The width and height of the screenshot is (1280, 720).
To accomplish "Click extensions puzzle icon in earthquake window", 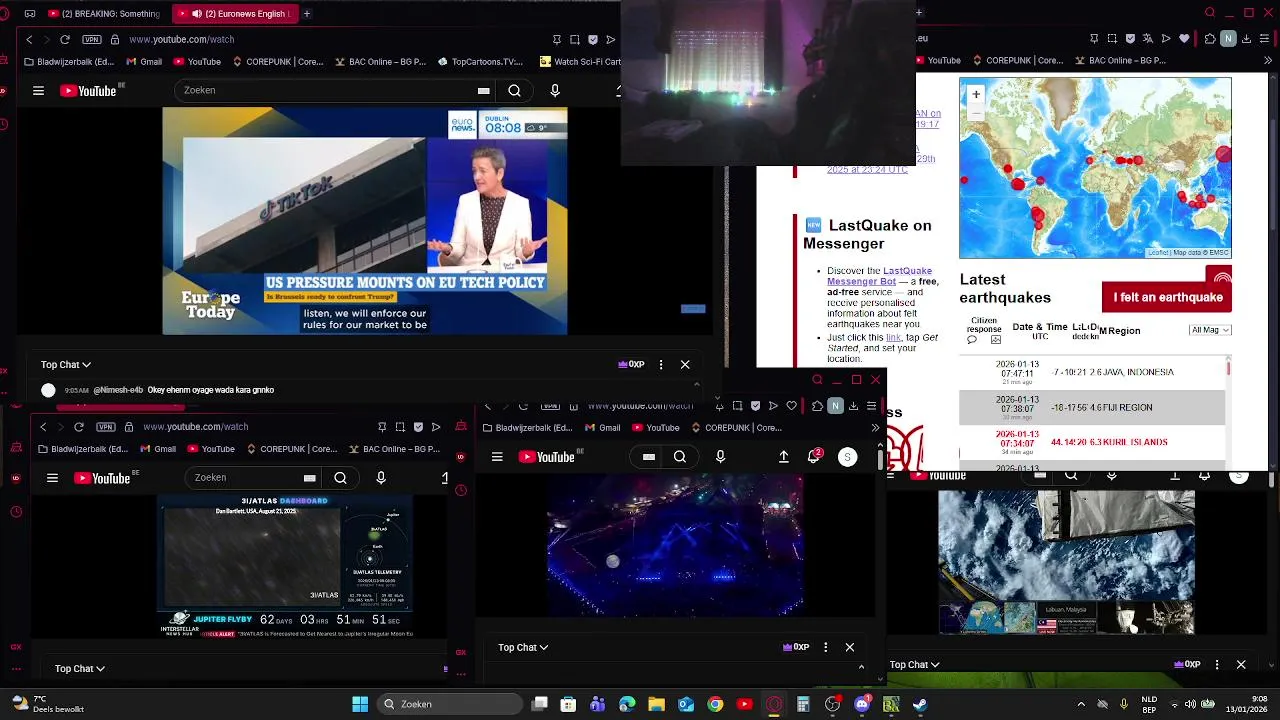I will [1210, 39].
